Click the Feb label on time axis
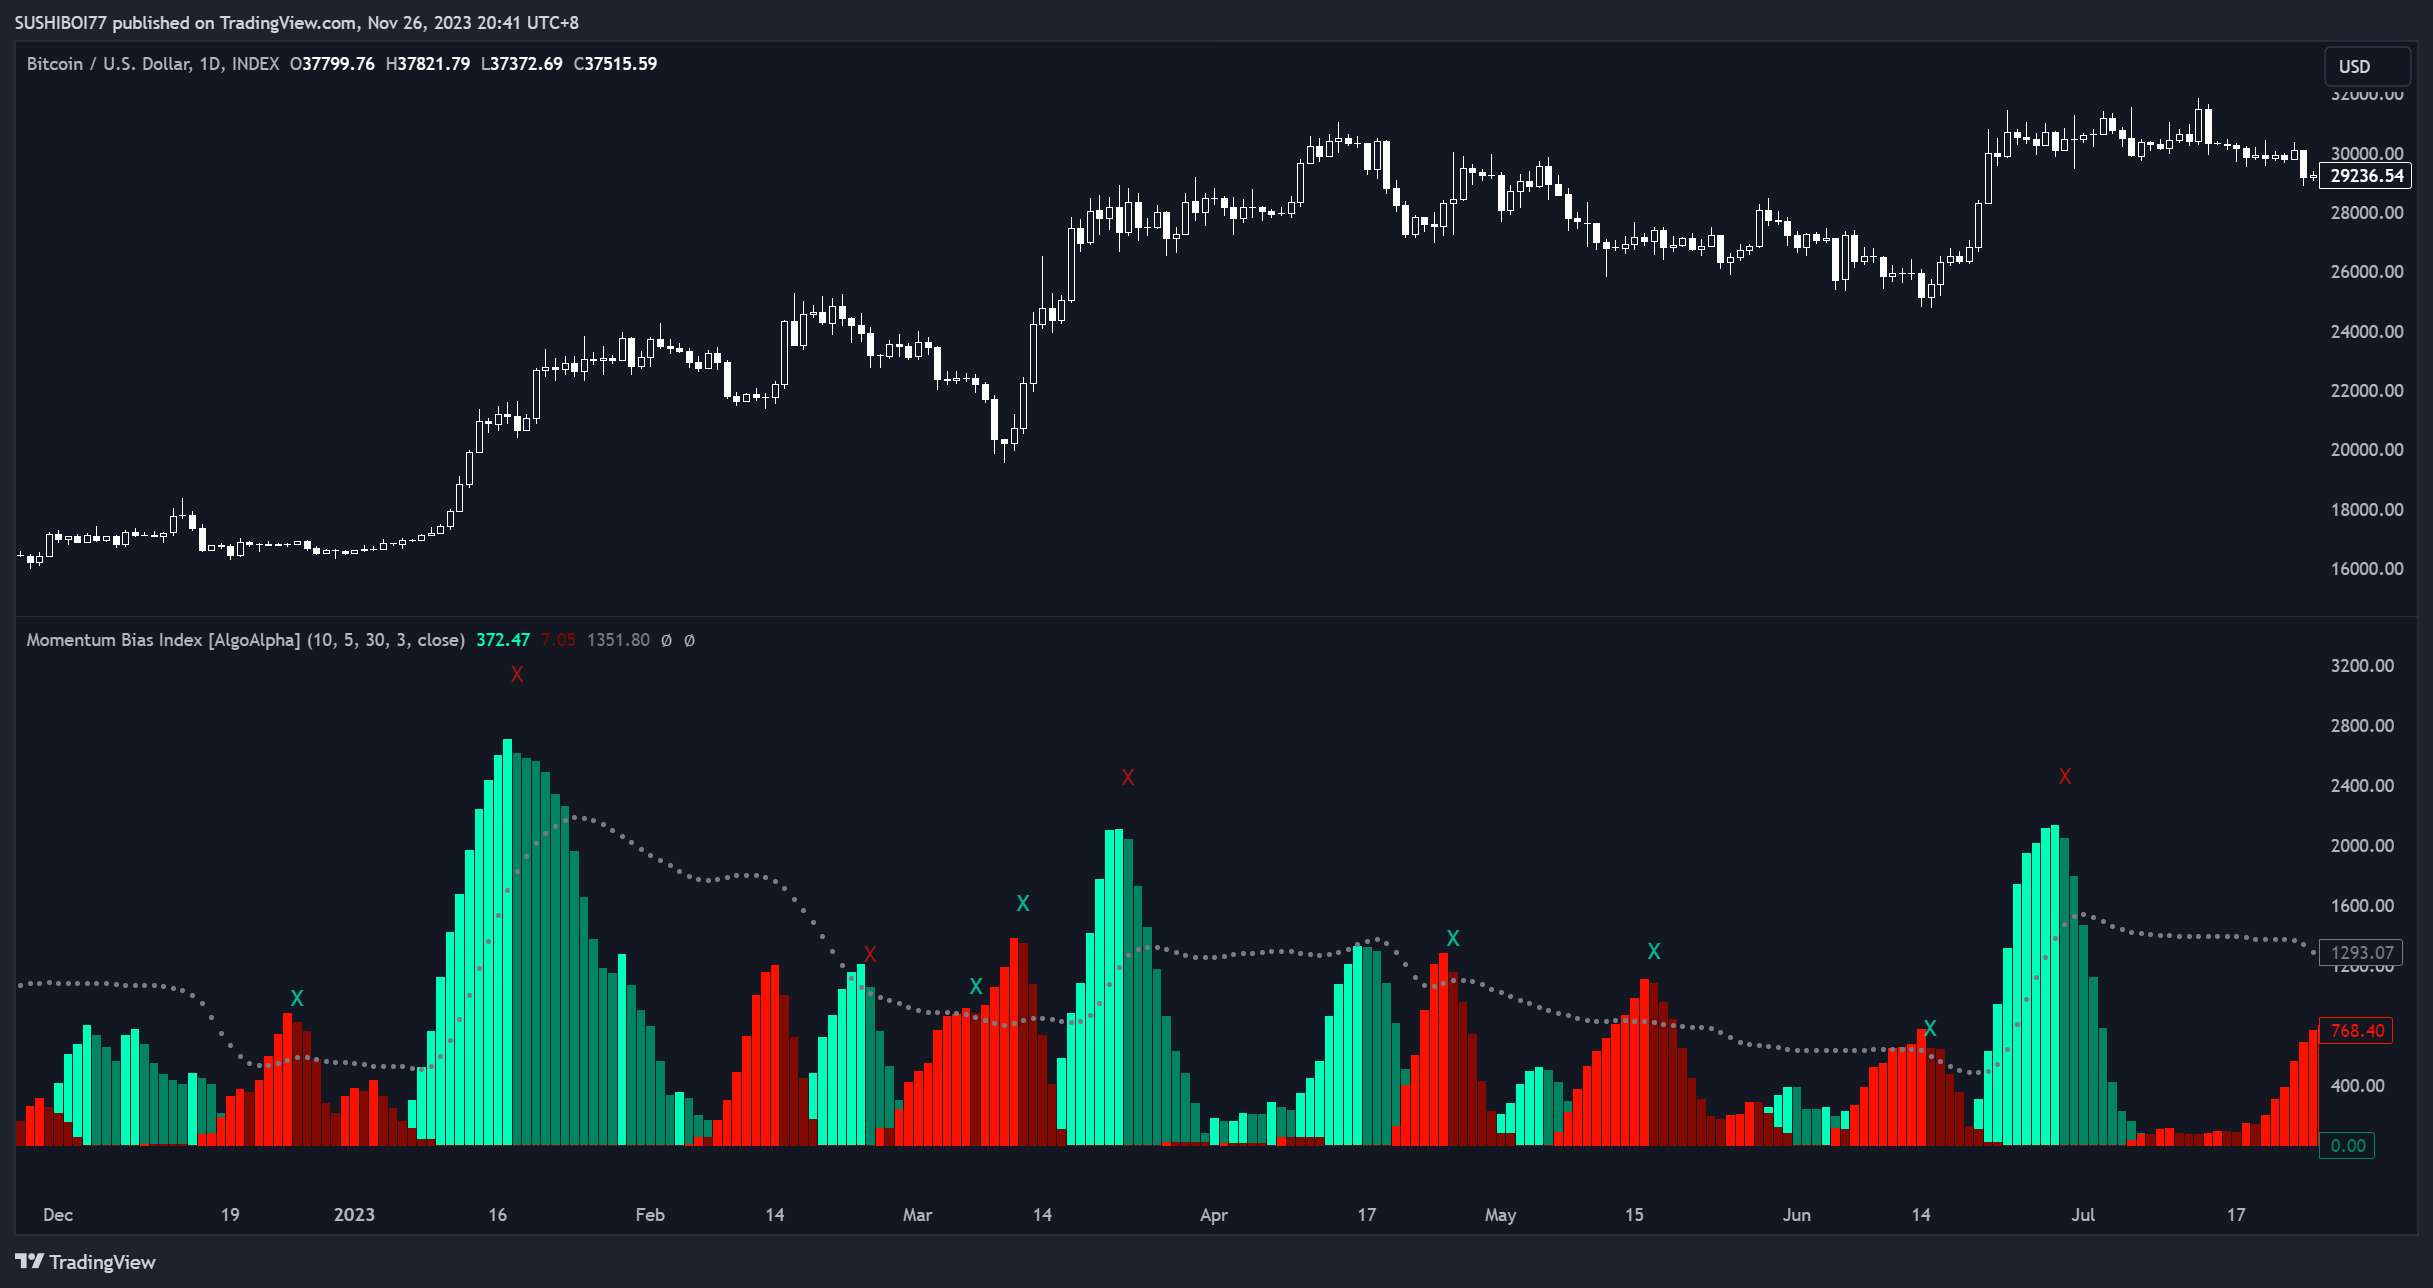Screen dimensions: 2433x1288 tap(650, 1215)
